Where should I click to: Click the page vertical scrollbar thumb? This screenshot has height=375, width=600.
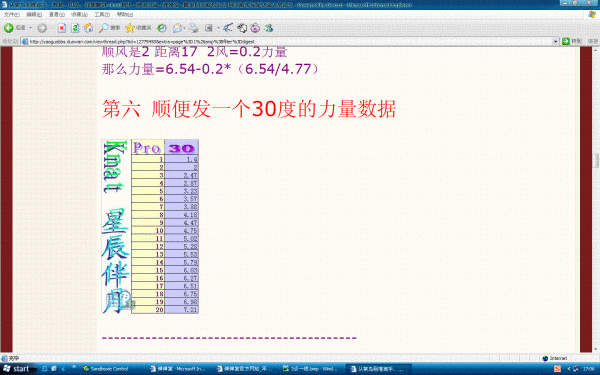pyautogui.click(x=596, y=161)
